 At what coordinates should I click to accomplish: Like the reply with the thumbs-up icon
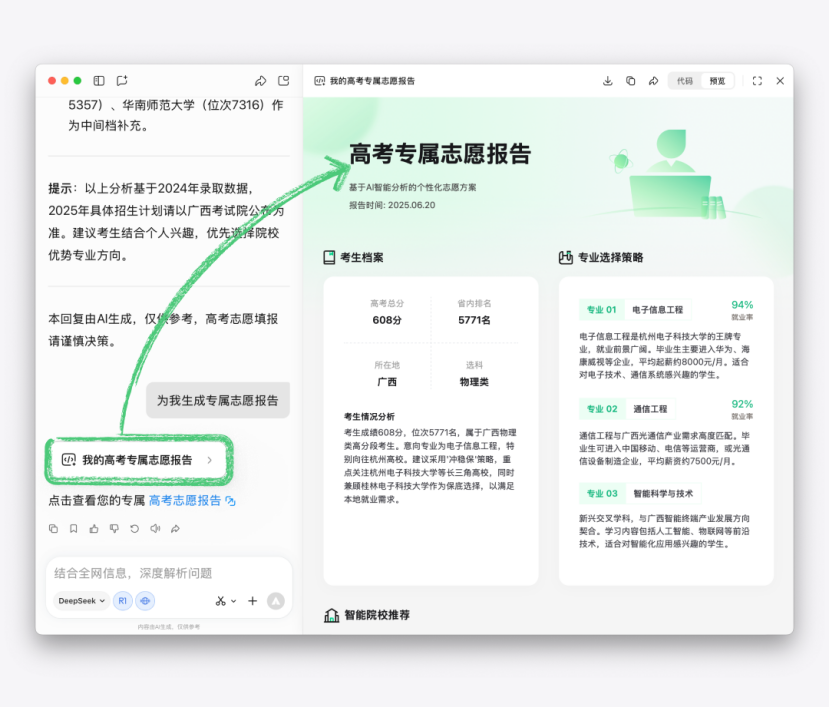pos(94,529)
